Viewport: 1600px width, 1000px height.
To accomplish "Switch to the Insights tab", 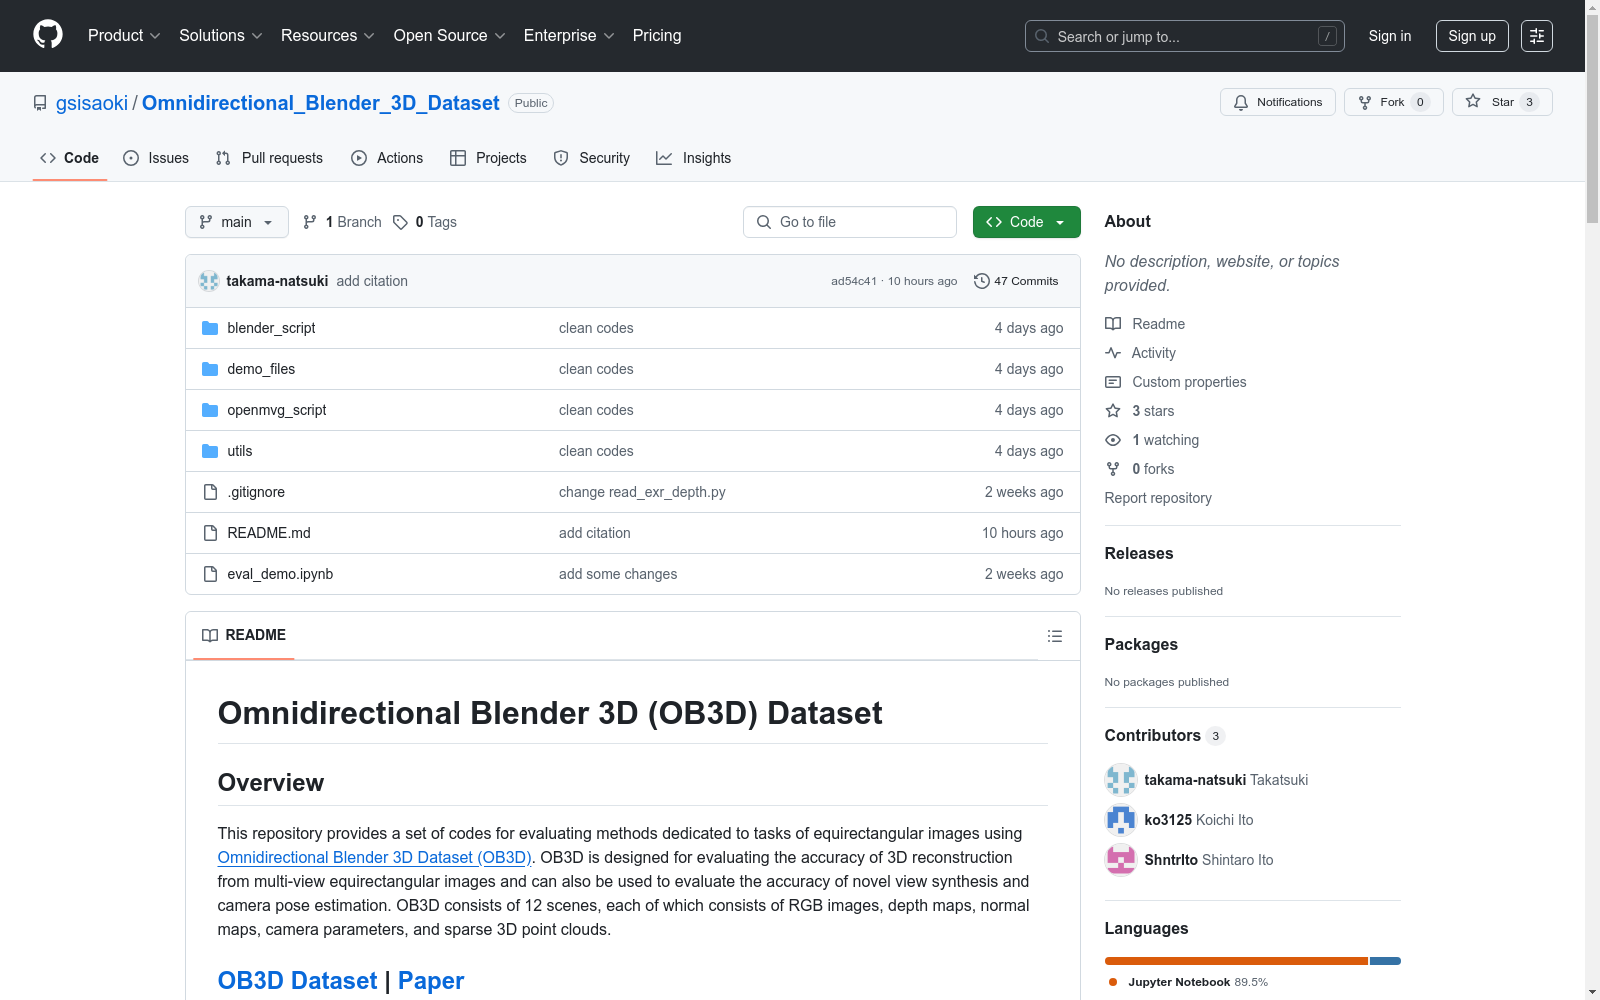I will point(693,158).
